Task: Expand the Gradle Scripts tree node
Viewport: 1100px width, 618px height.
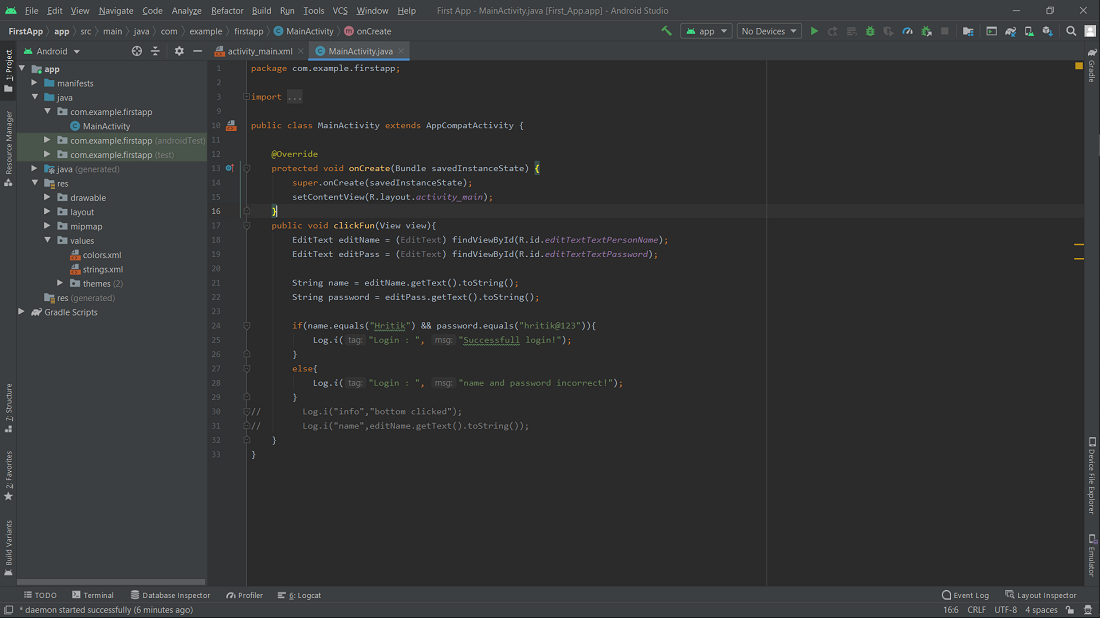Action: pyautogui.click(x=22, y=312)
